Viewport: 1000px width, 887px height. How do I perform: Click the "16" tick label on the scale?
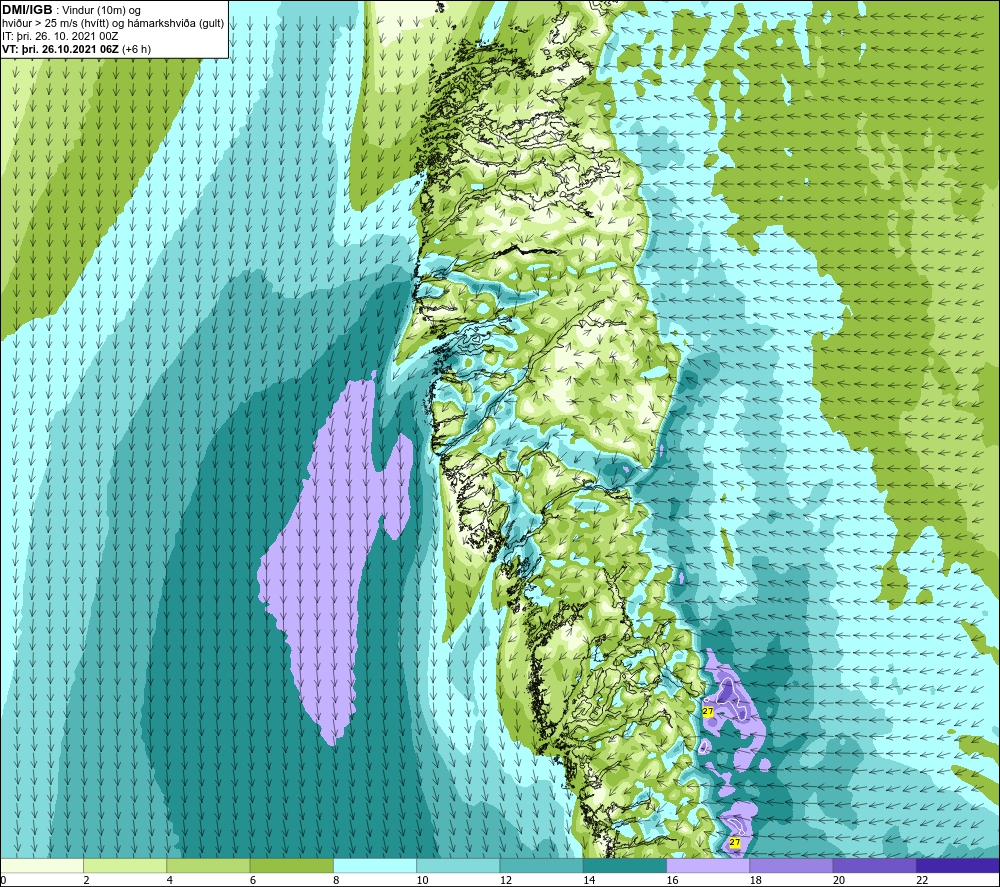click(x=672, y=880)
